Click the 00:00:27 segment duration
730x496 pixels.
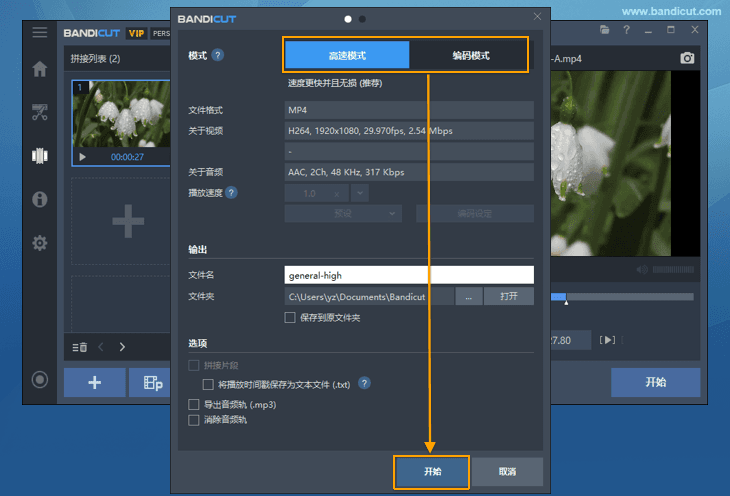point(127,157)
